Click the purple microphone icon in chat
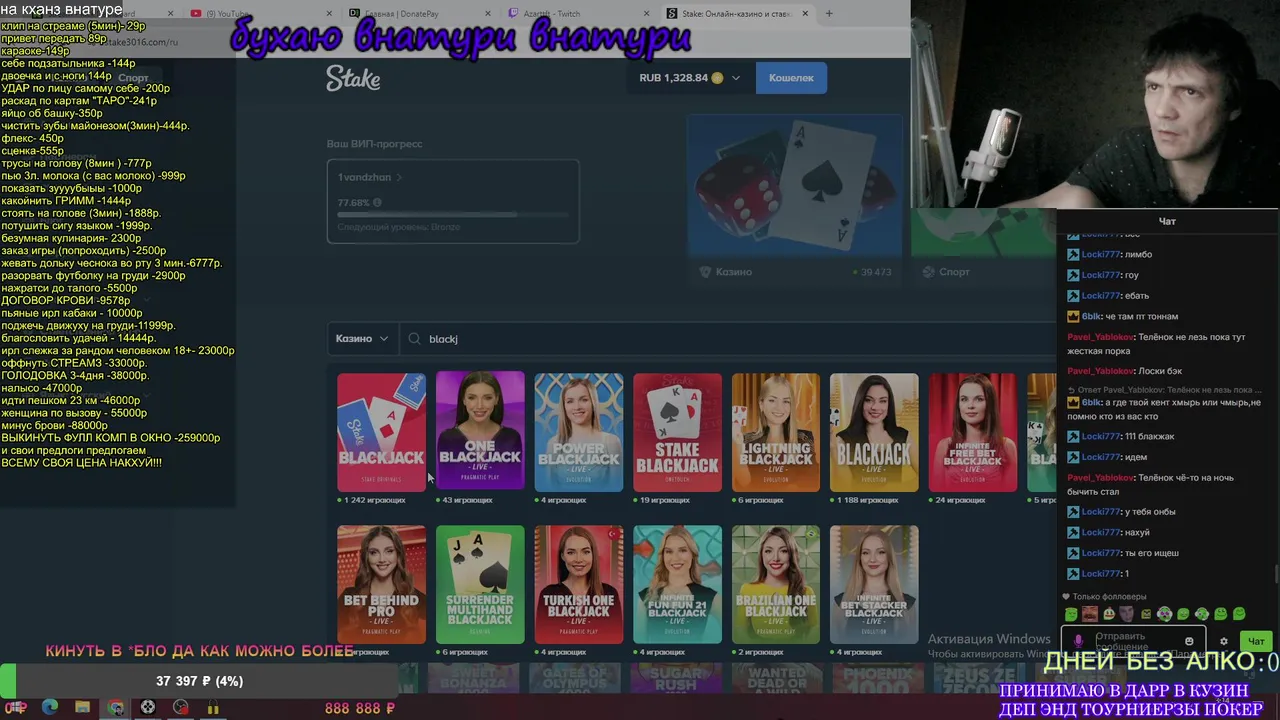1280x720 pixels. pyautogui.click(x=1077, y=641)
